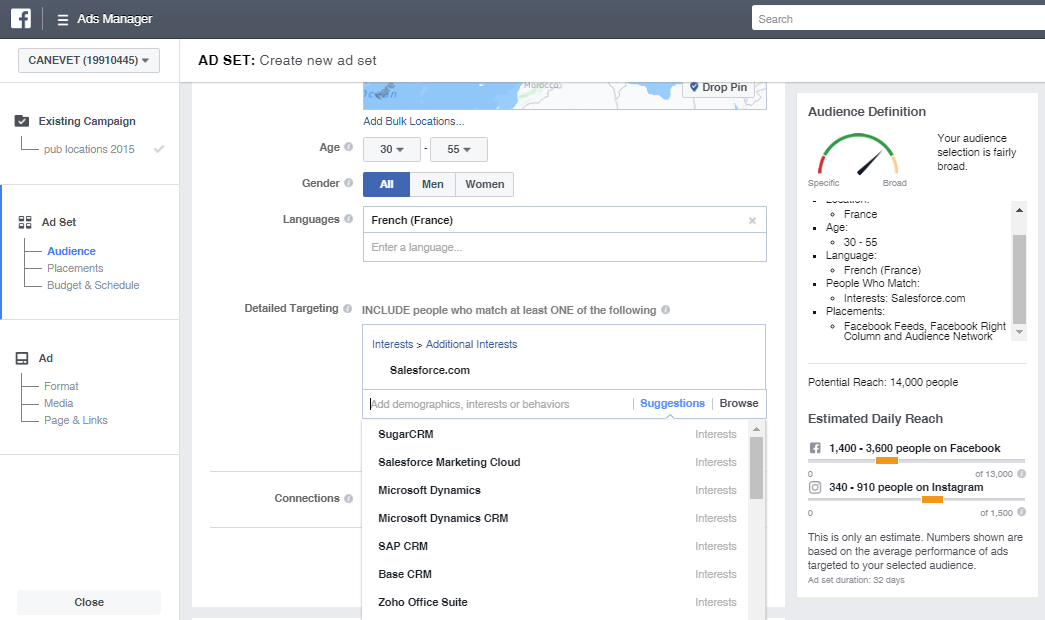This screenshot has height=620, width=1045.
Task: Choose Microsoft Dynamics CRM suggestion
Action: [x=557, y=518]
